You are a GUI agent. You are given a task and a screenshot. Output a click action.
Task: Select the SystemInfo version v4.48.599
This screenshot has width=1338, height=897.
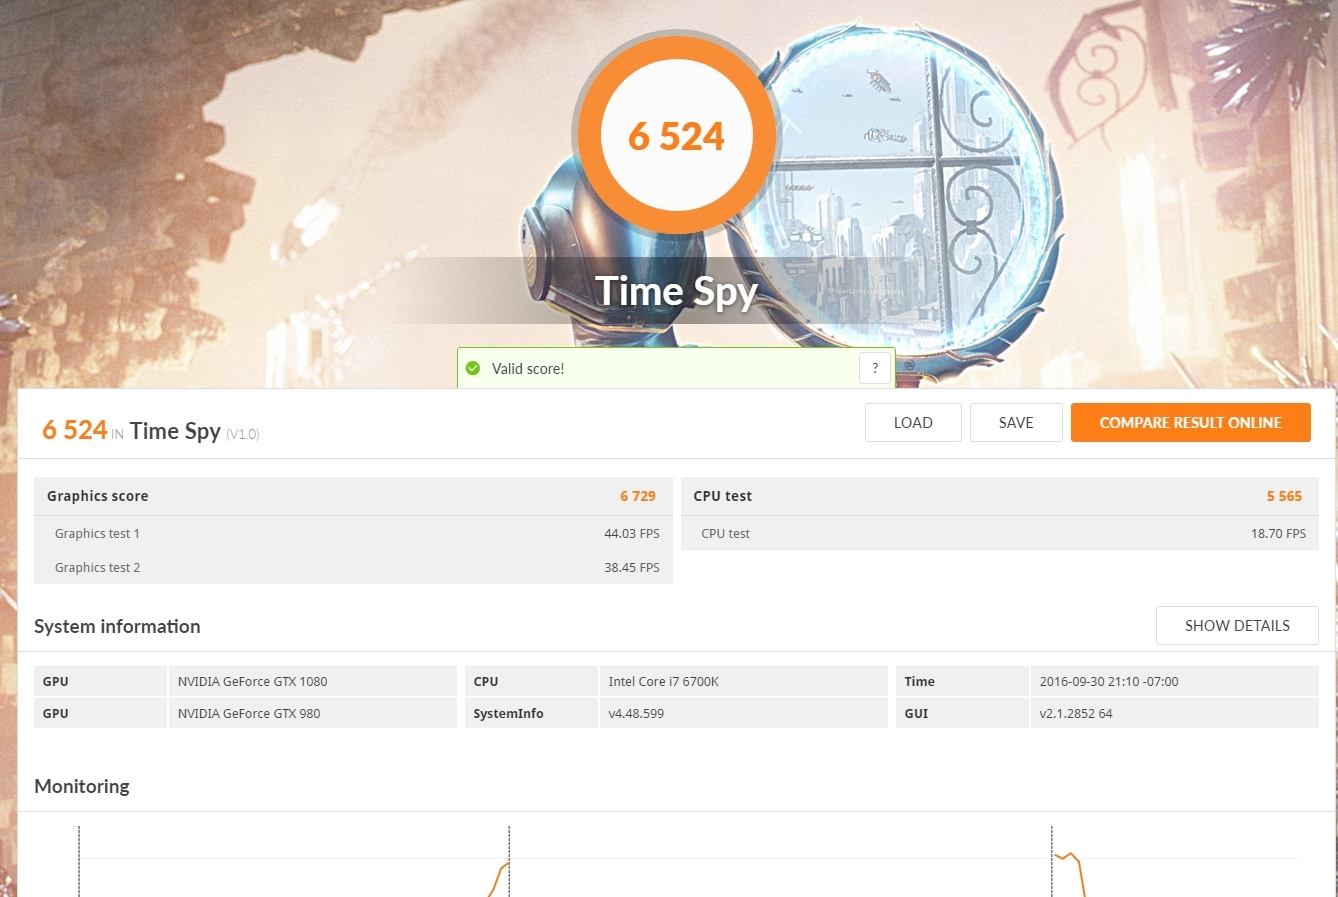click(636, 714)
